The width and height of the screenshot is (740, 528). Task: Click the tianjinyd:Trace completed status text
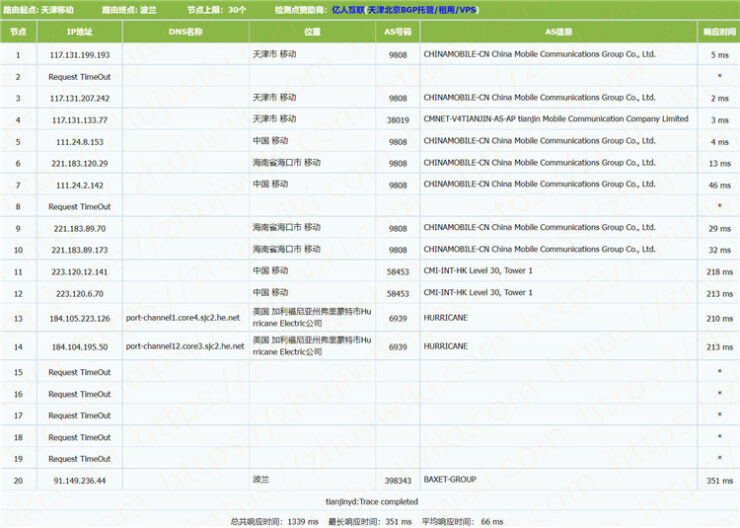point(372,502)
